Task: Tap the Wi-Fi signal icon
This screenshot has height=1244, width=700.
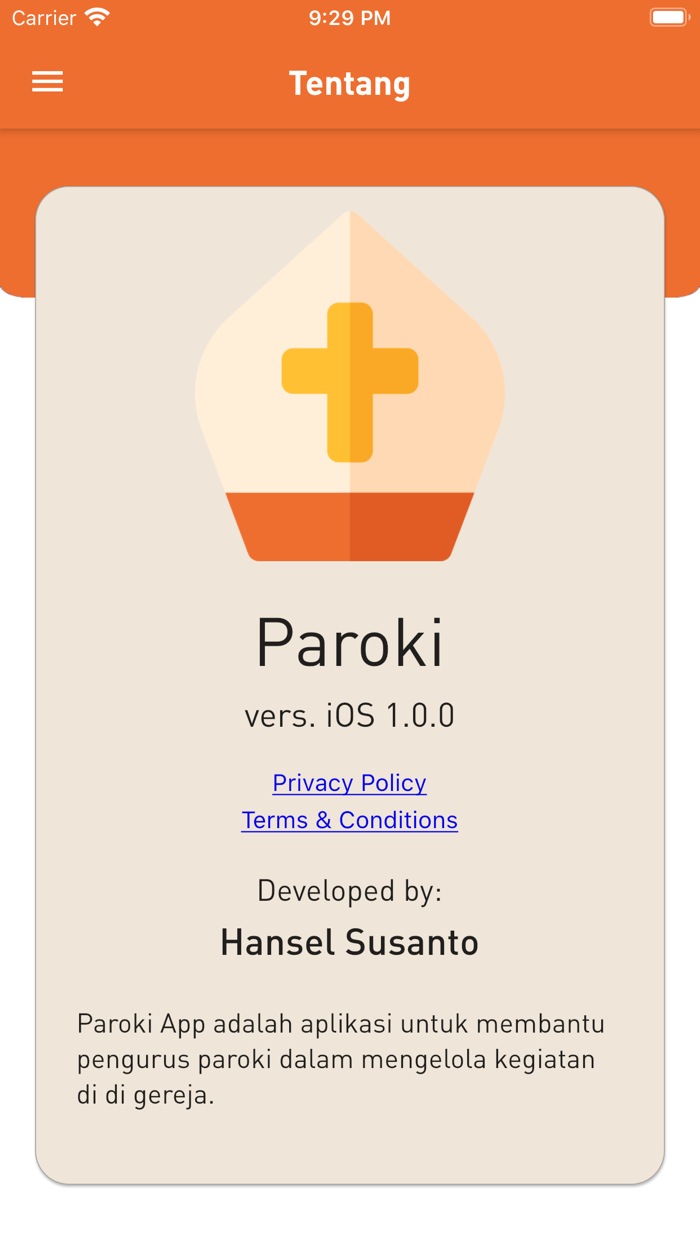Action: coord(96,16)
